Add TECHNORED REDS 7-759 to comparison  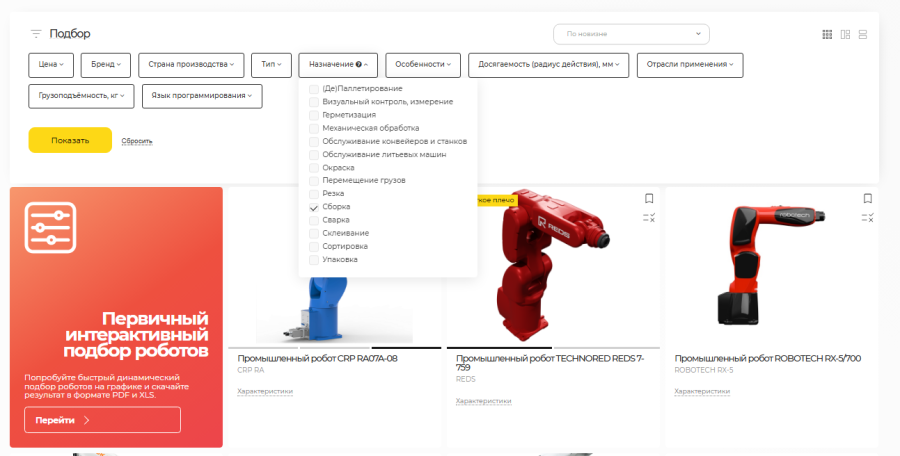coord(649,218)
